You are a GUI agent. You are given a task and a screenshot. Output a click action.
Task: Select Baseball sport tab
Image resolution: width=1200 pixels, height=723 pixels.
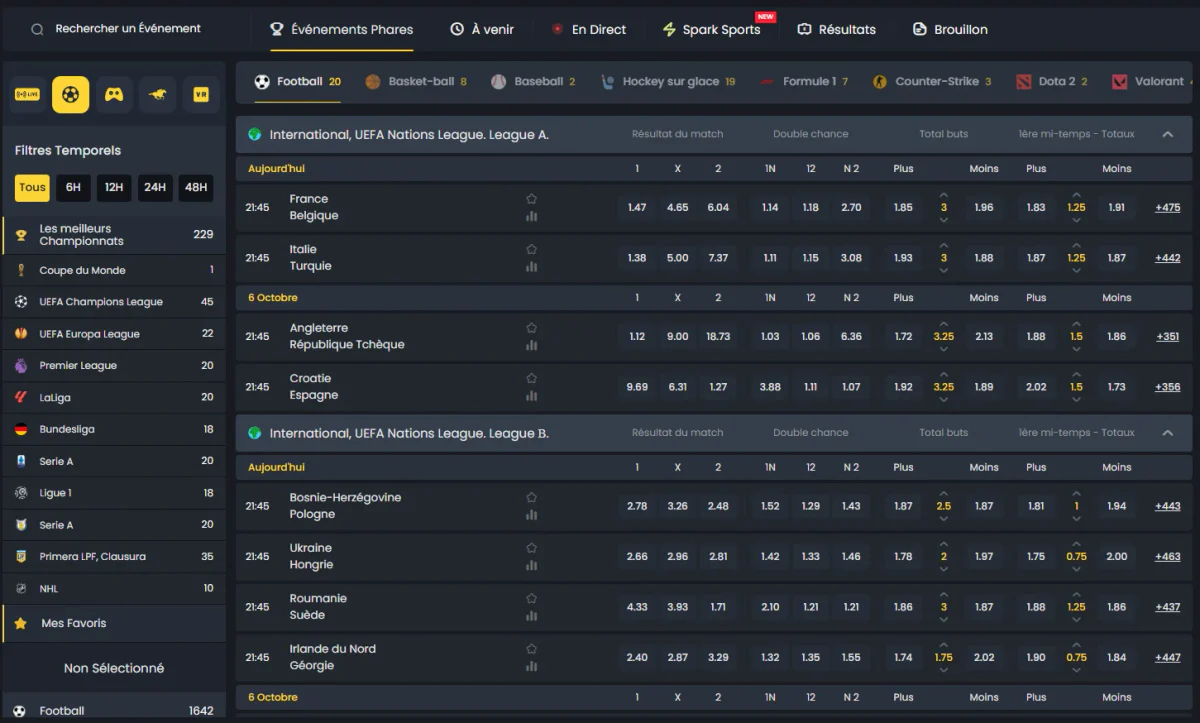click(533, 81)
